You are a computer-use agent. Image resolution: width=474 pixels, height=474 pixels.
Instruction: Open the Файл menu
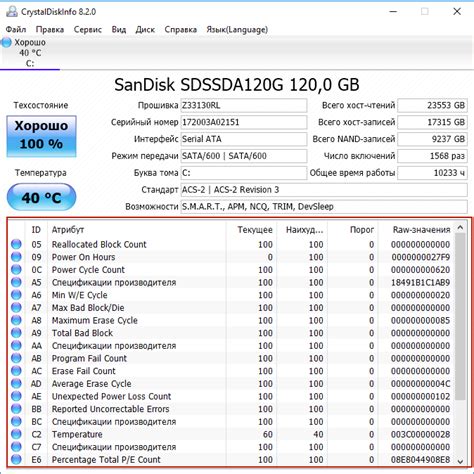coord(16,30)
